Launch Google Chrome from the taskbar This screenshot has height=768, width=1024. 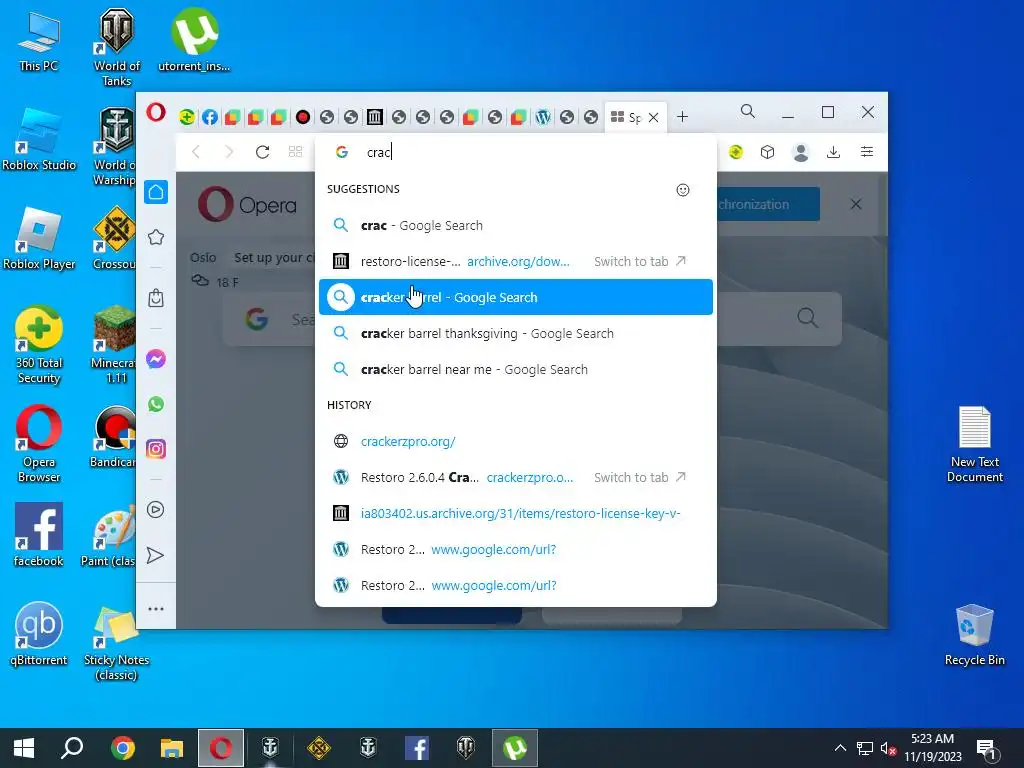(x=123, y=748)
